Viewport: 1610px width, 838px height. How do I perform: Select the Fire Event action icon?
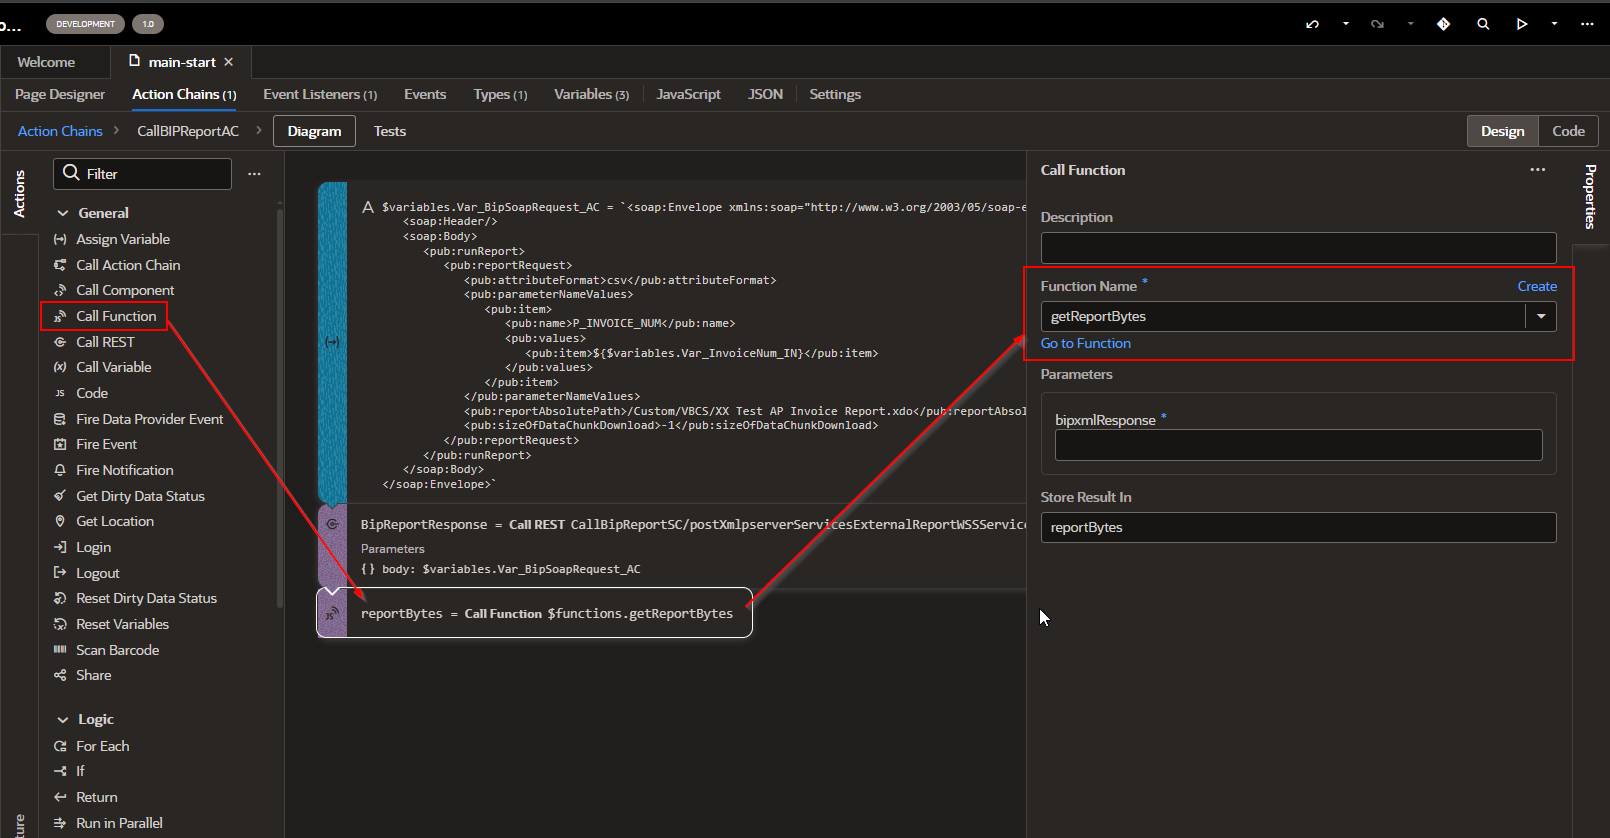[x=60, y=444]
